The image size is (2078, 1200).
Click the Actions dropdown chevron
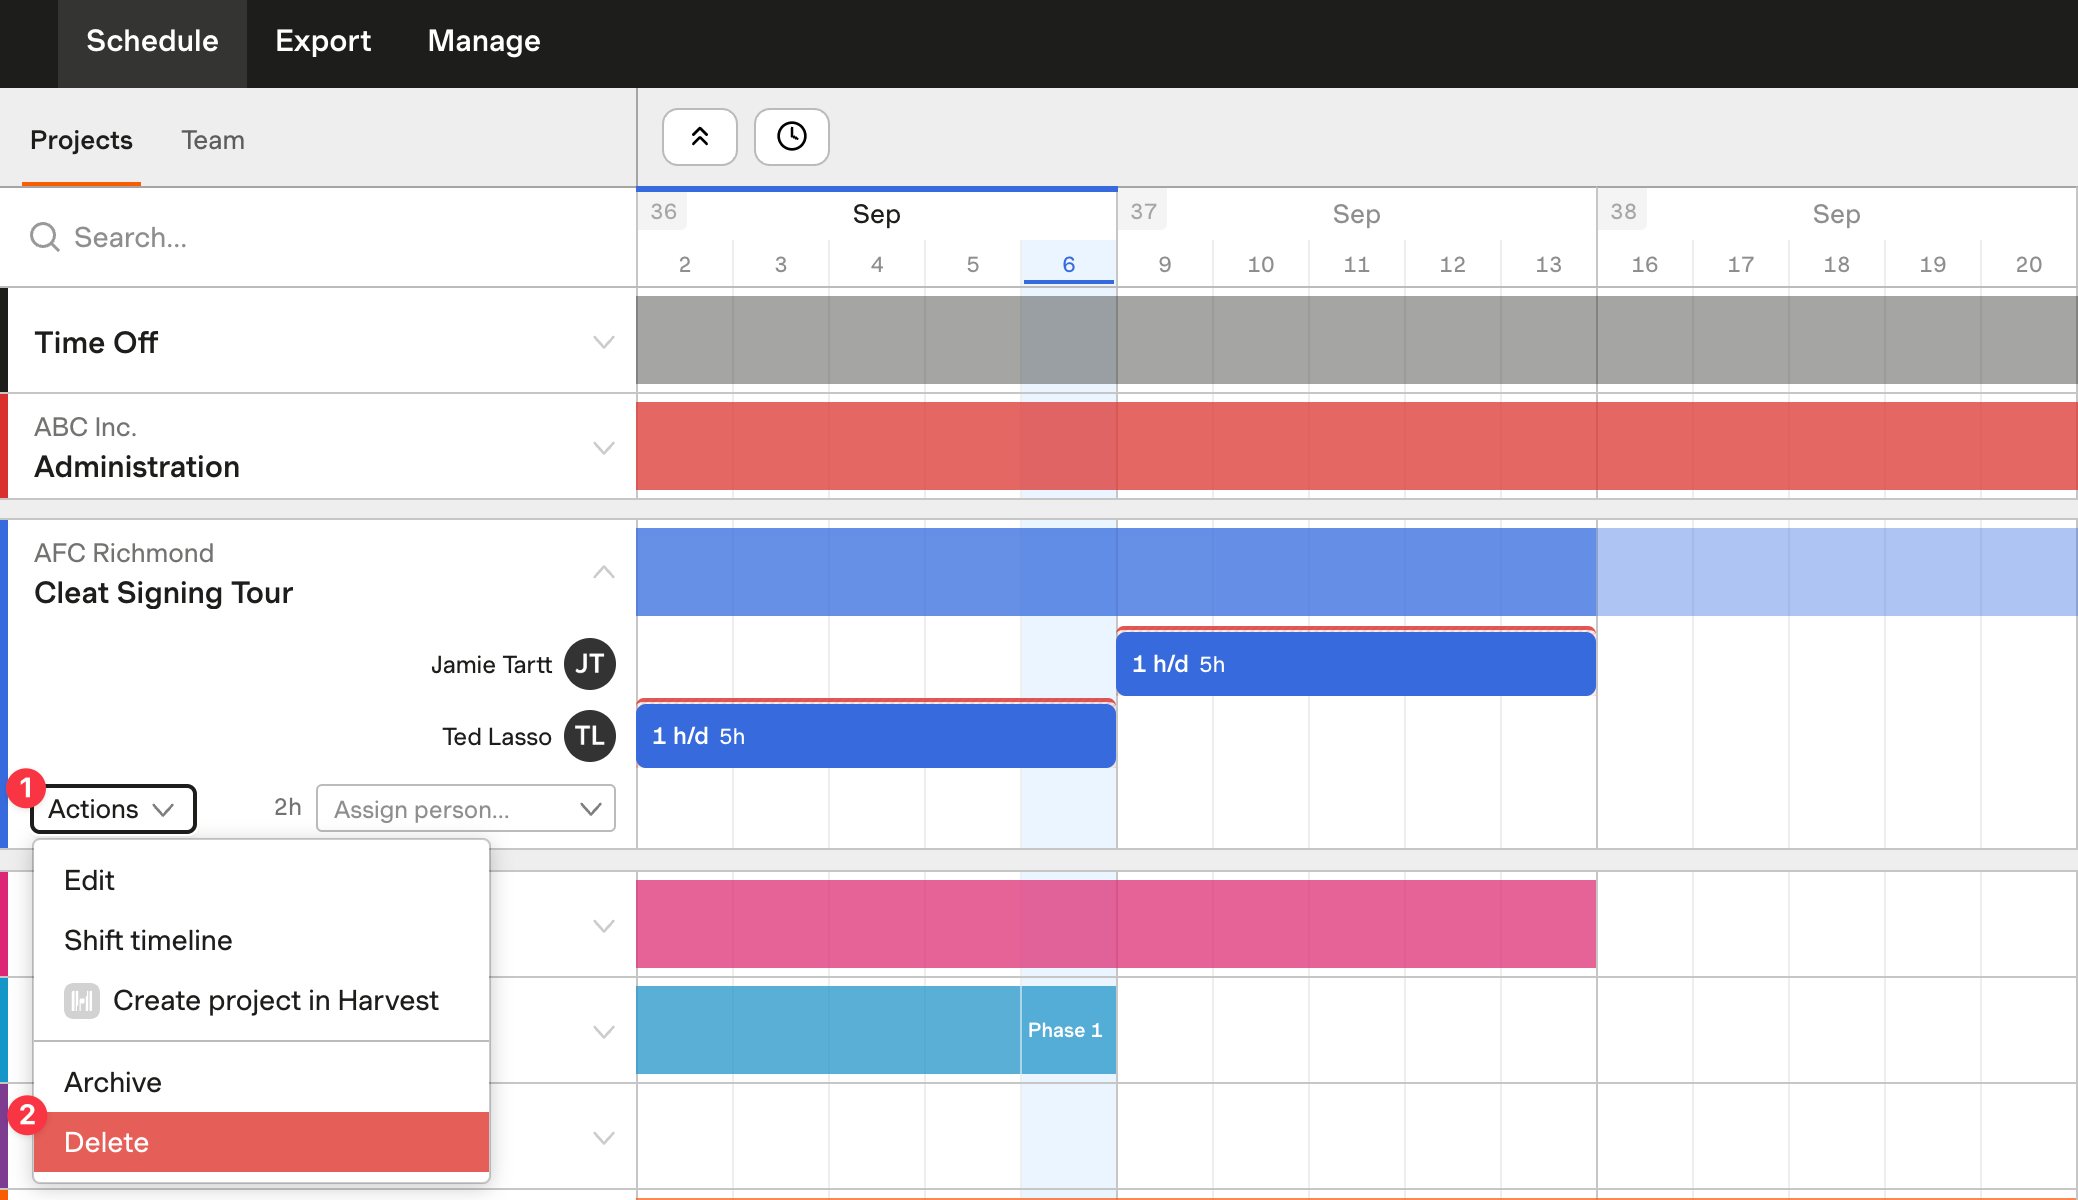point(163,807)
